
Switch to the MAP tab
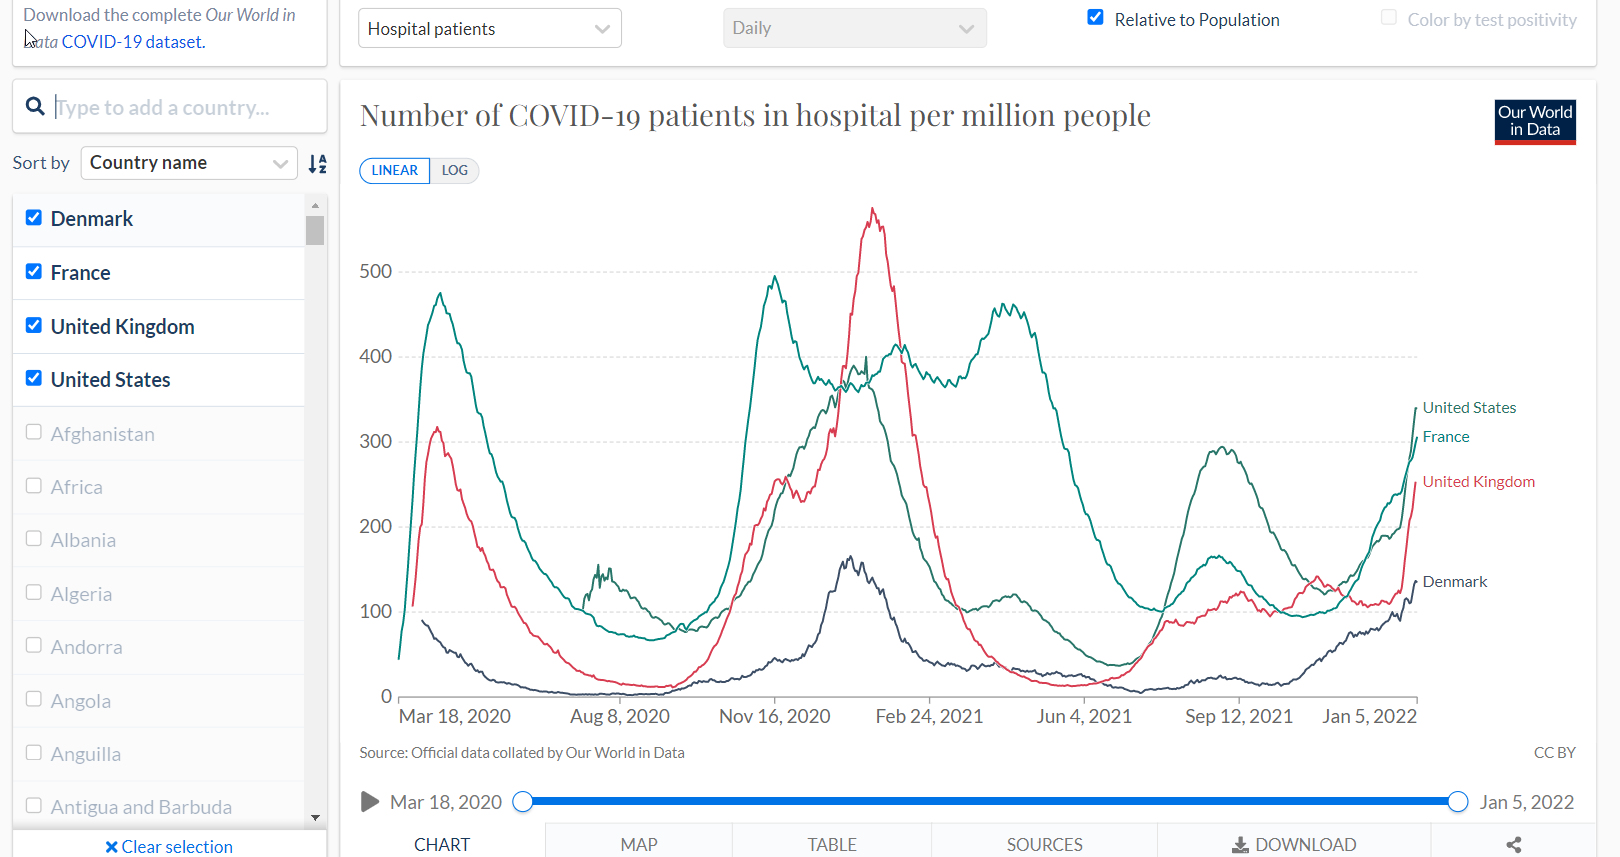click(x=639, y=844)
